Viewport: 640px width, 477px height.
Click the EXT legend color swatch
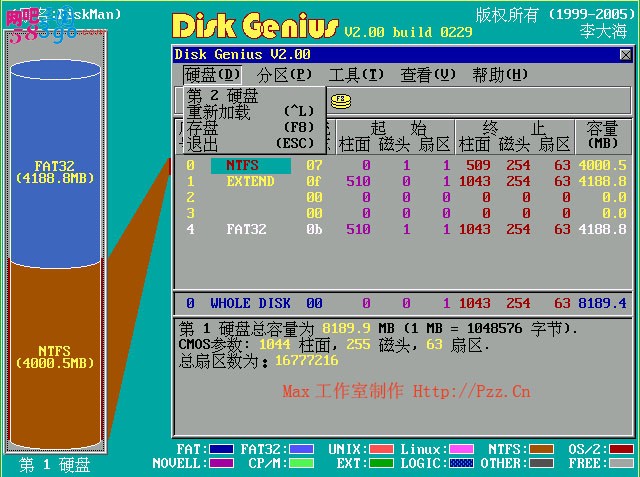[x=381, y=464]
